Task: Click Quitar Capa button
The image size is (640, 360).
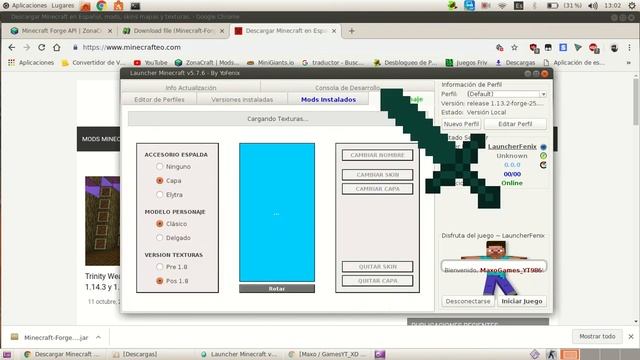Action: [377, 281]
